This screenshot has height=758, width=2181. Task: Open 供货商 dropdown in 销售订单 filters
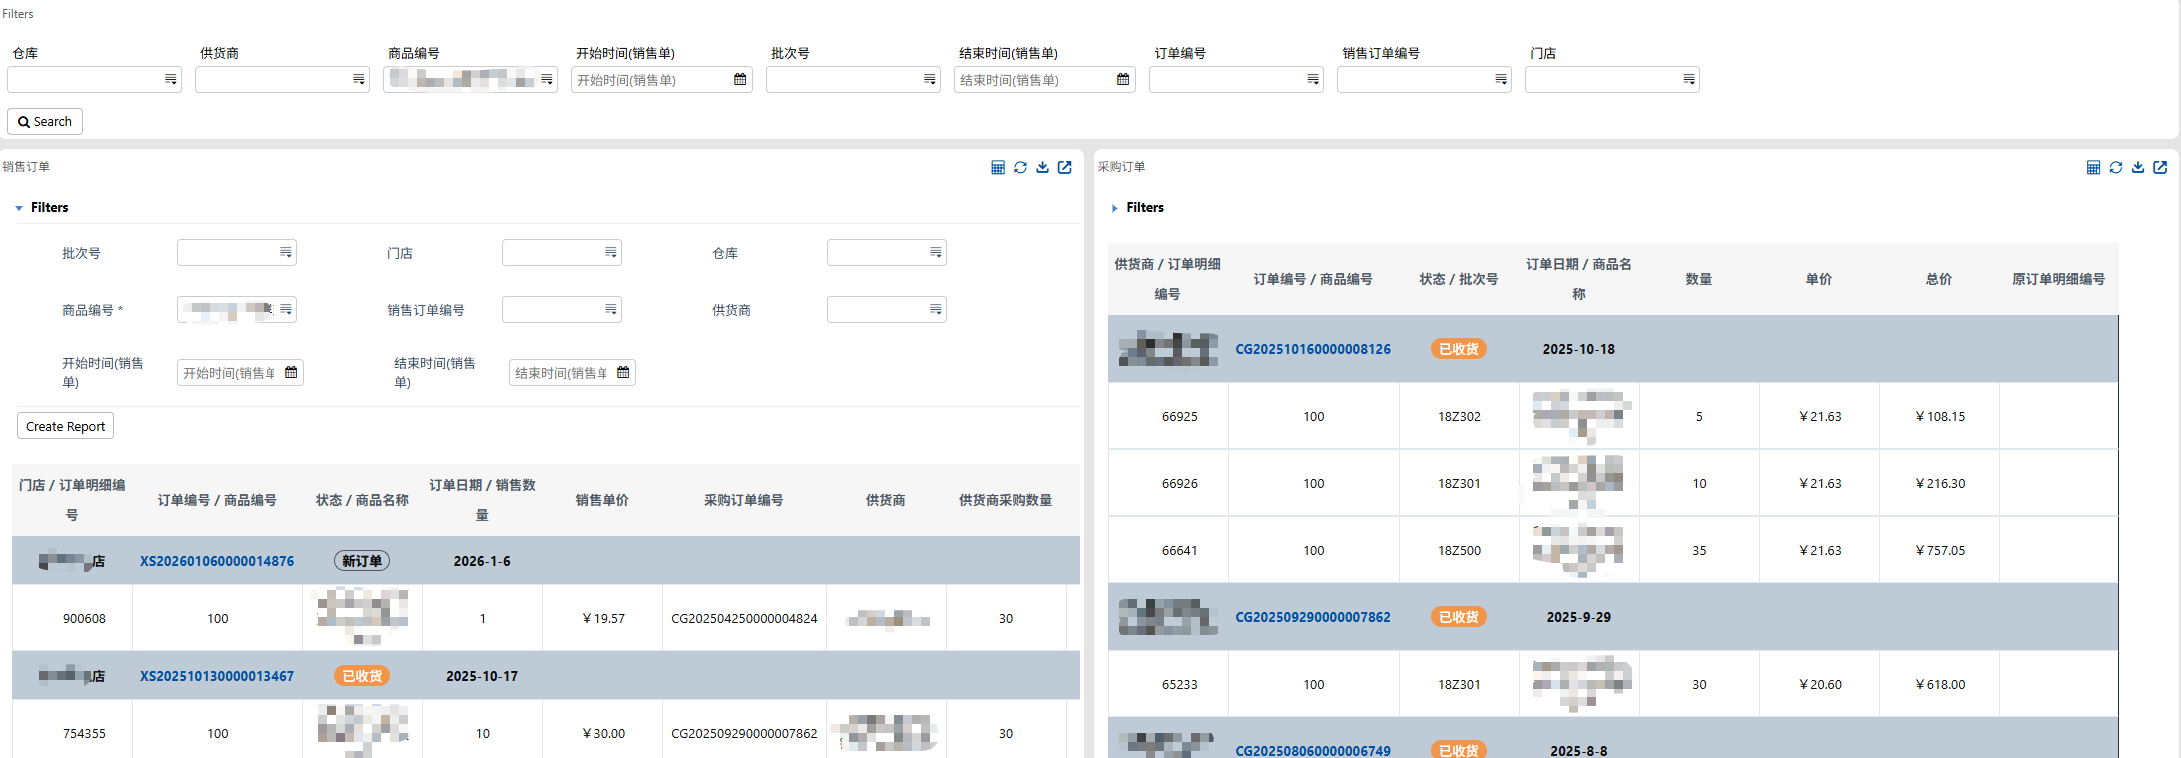[x=936, y=309]
